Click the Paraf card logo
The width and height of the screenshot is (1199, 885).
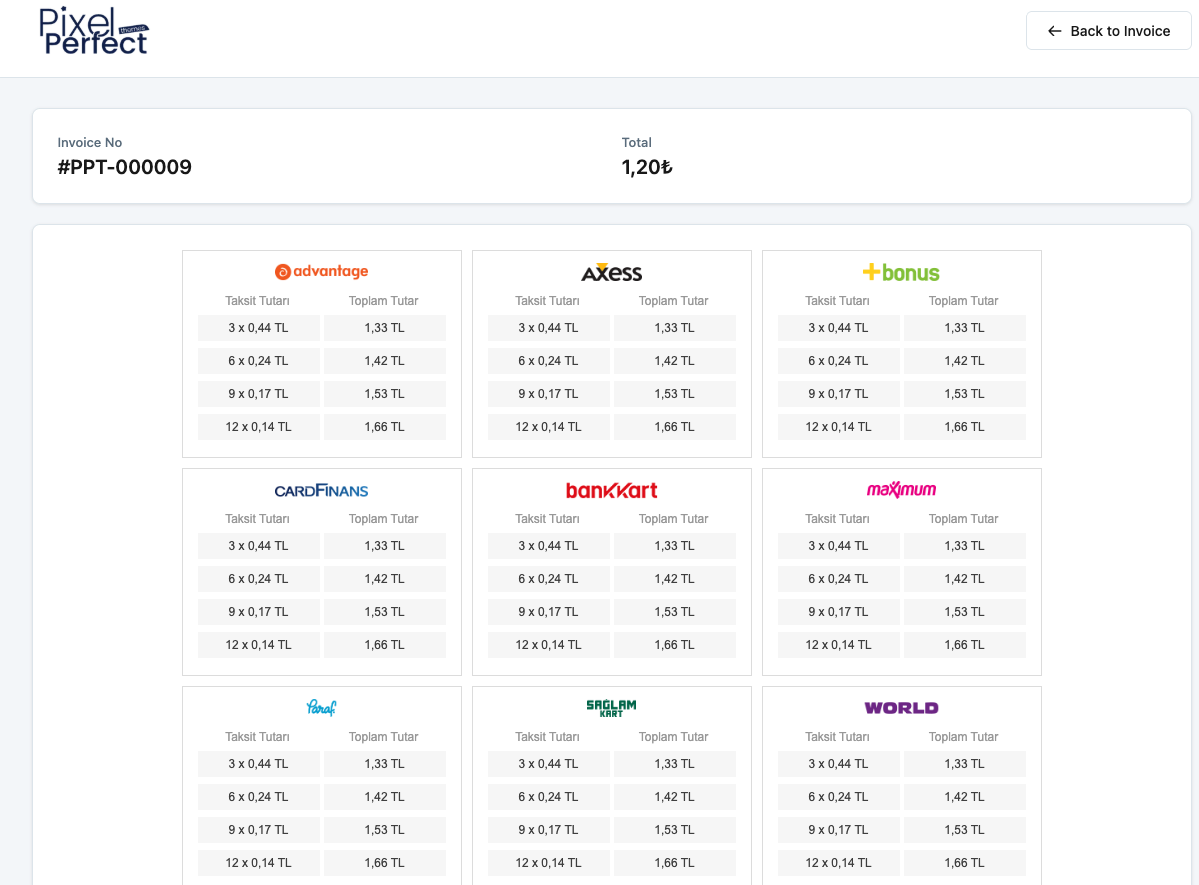pos(321,708)
